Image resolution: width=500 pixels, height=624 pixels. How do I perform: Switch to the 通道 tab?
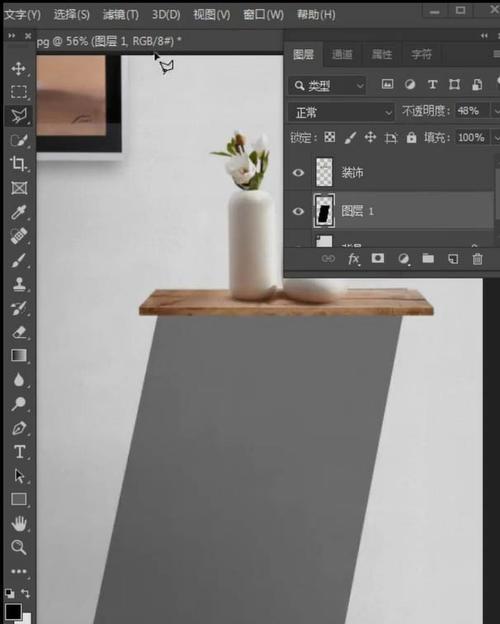pos(342,55)
